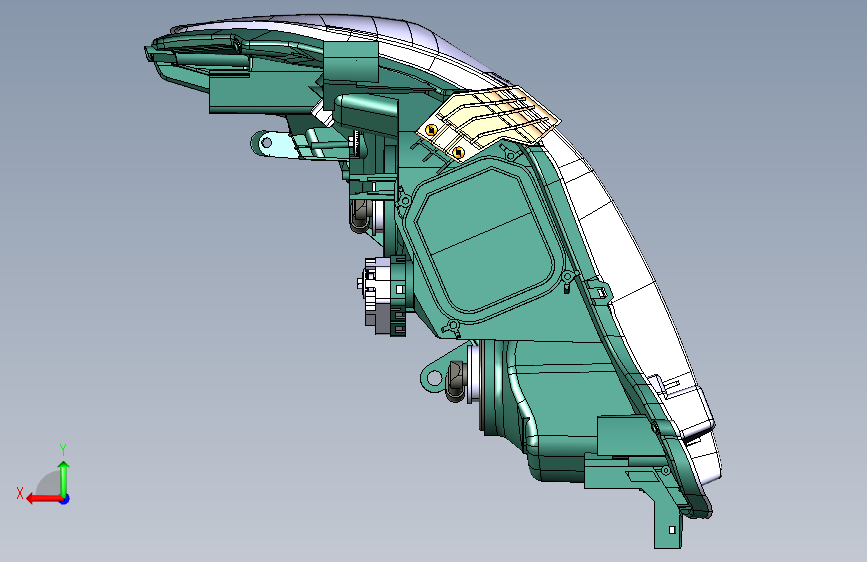Select the gray XY plane quadrant on triad
The width and height of the screenshot is (867, 562).
pos(49,484)
